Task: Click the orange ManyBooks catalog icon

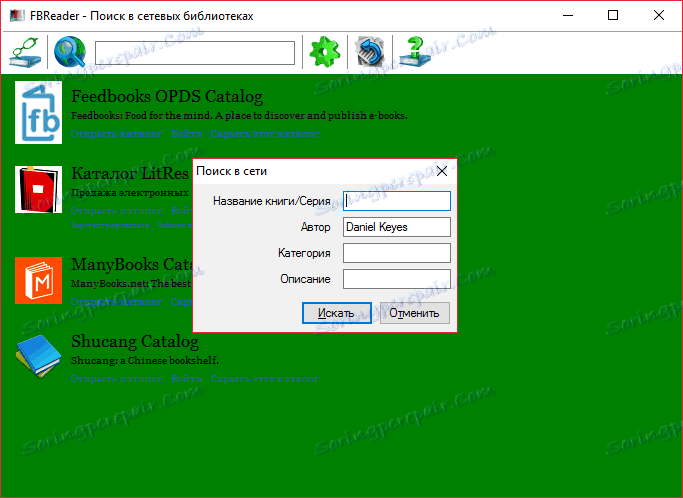Action: (38, 280)
